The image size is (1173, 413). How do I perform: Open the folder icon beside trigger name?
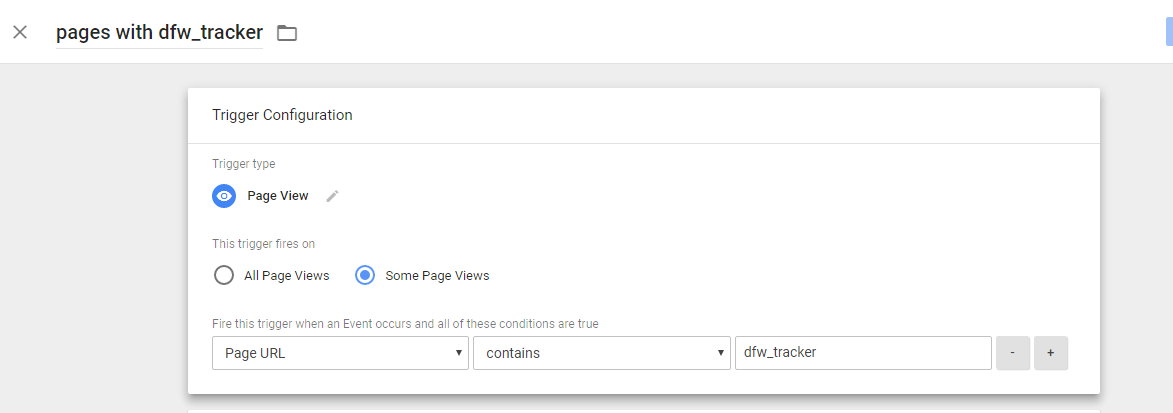(x=287, y=33)
